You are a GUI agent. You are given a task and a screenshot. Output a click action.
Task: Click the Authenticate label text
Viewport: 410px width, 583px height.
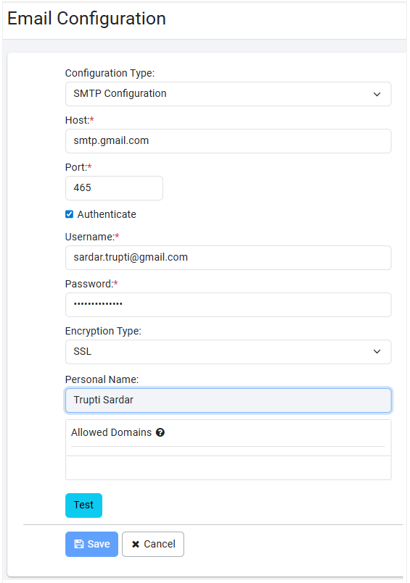(107, 215)
